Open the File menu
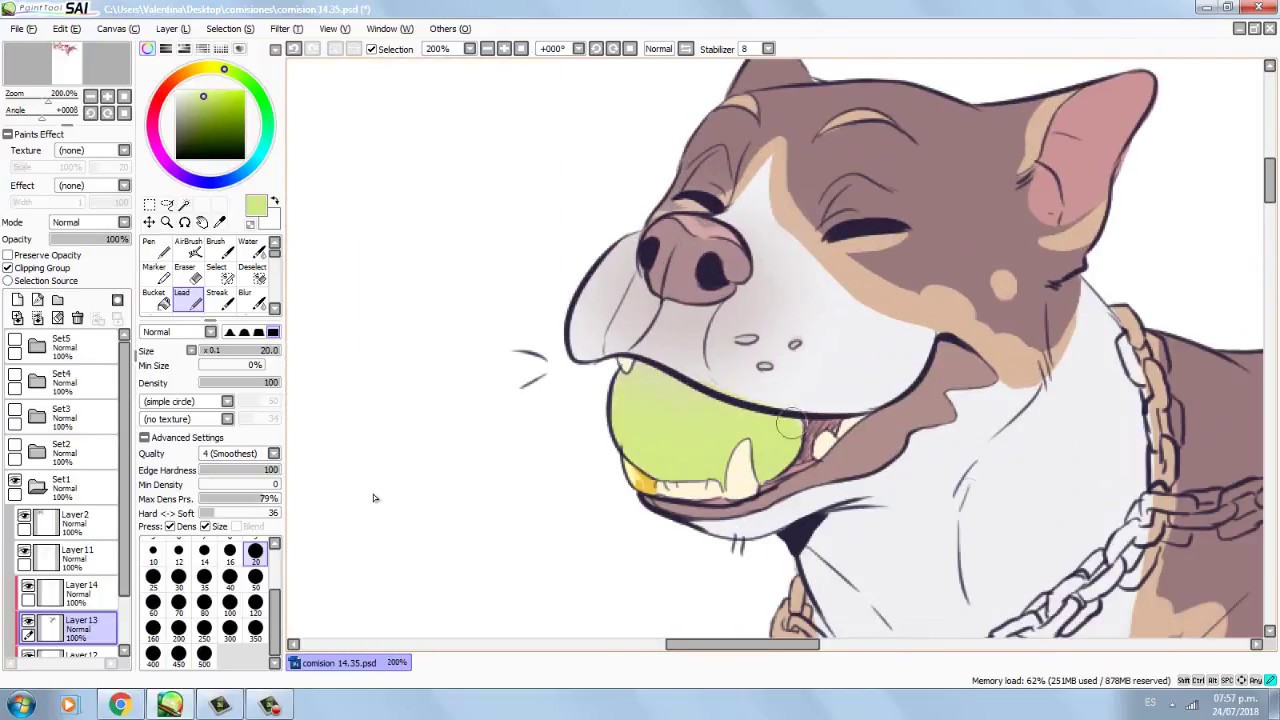 point(23,29)
